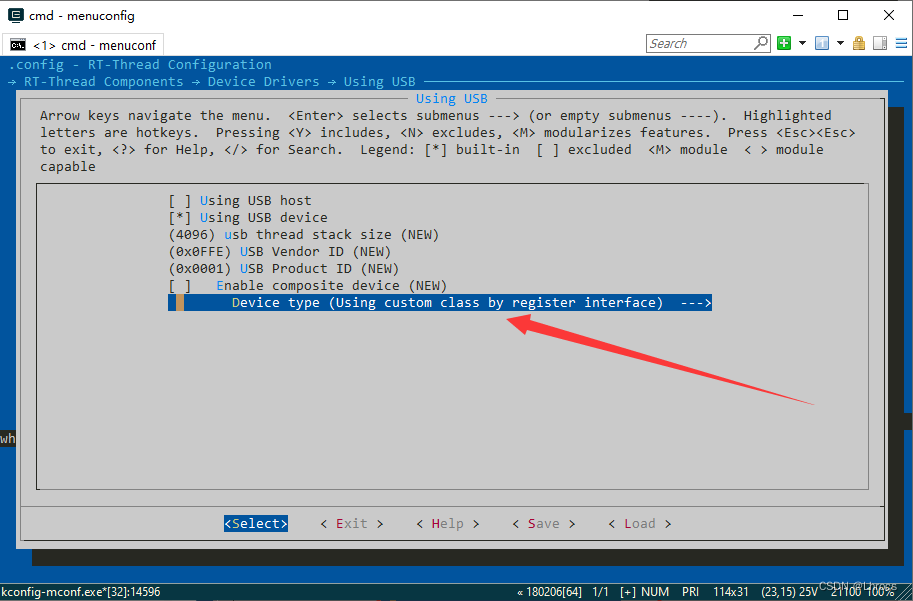
Task: Open the dropdown arrow beside the console number icon
Action: (840, 43)
